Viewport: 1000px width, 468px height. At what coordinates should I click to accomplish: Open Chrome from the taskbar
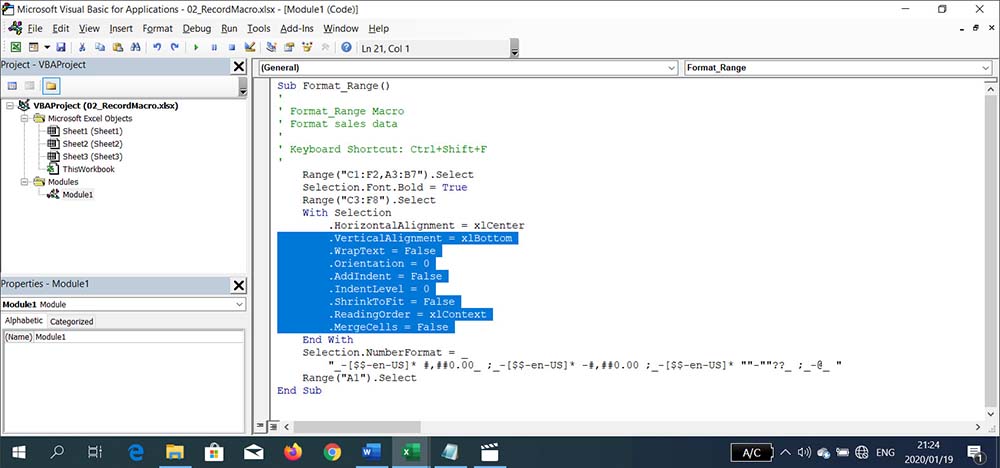332,453
